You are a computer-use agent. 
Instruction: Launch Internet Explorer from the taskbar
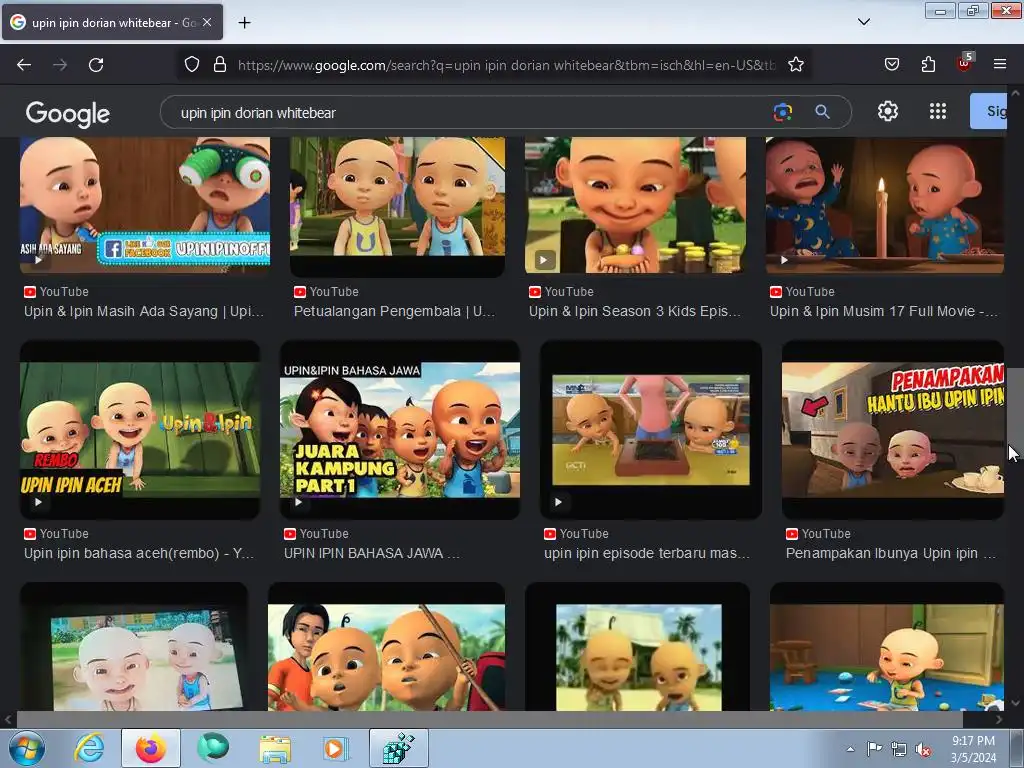click(x=89, y=748)
